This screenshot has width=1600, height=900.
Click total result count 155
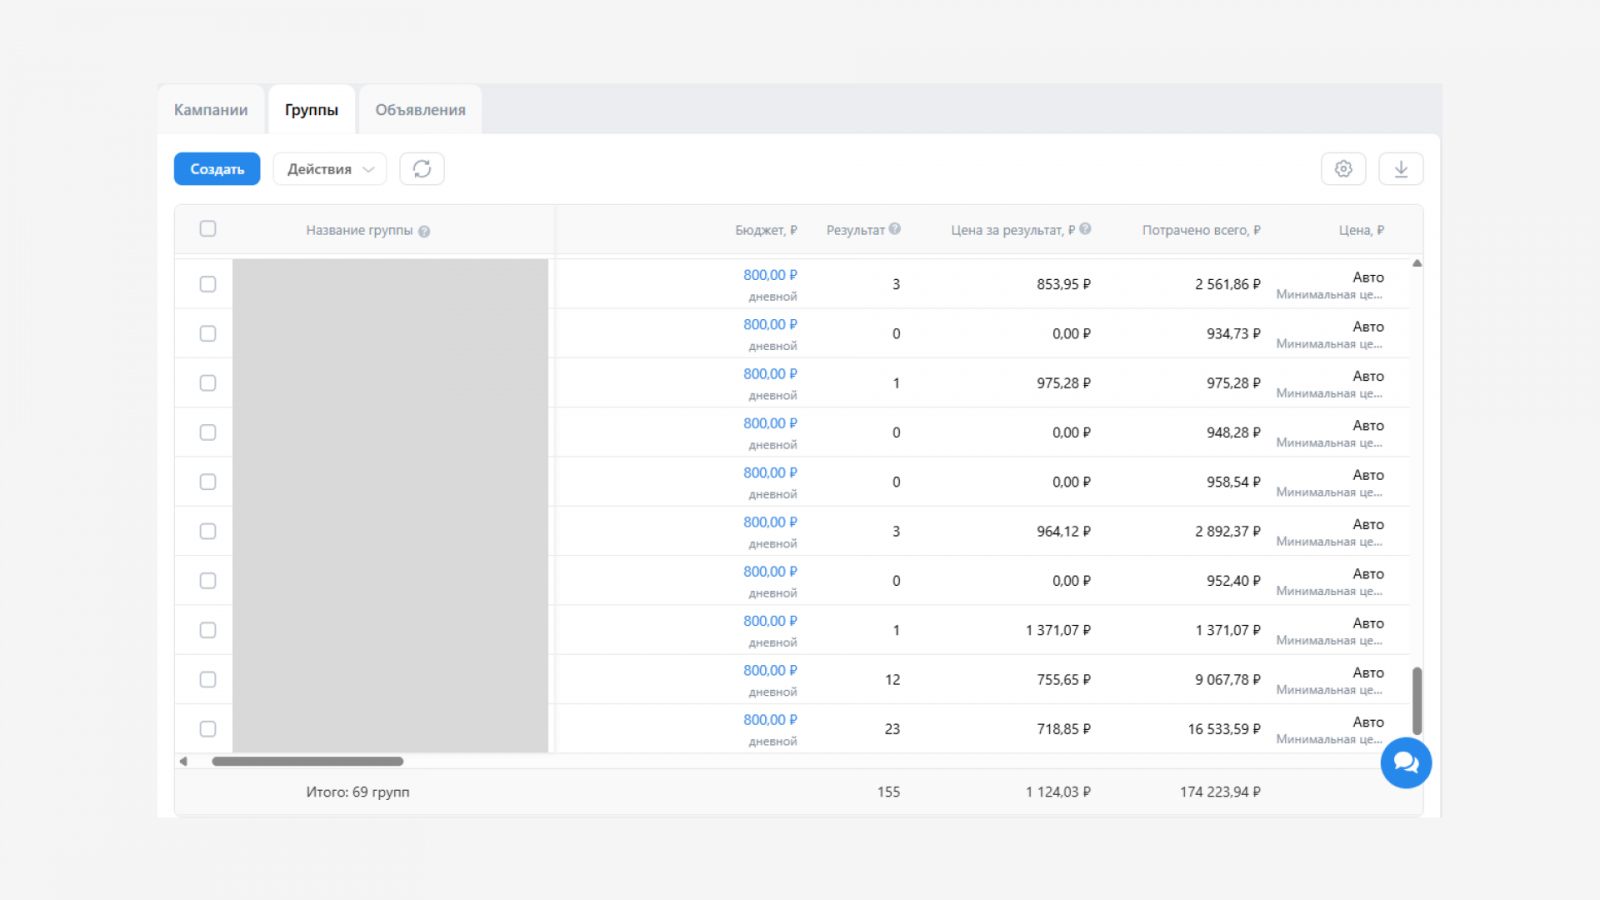889,792
